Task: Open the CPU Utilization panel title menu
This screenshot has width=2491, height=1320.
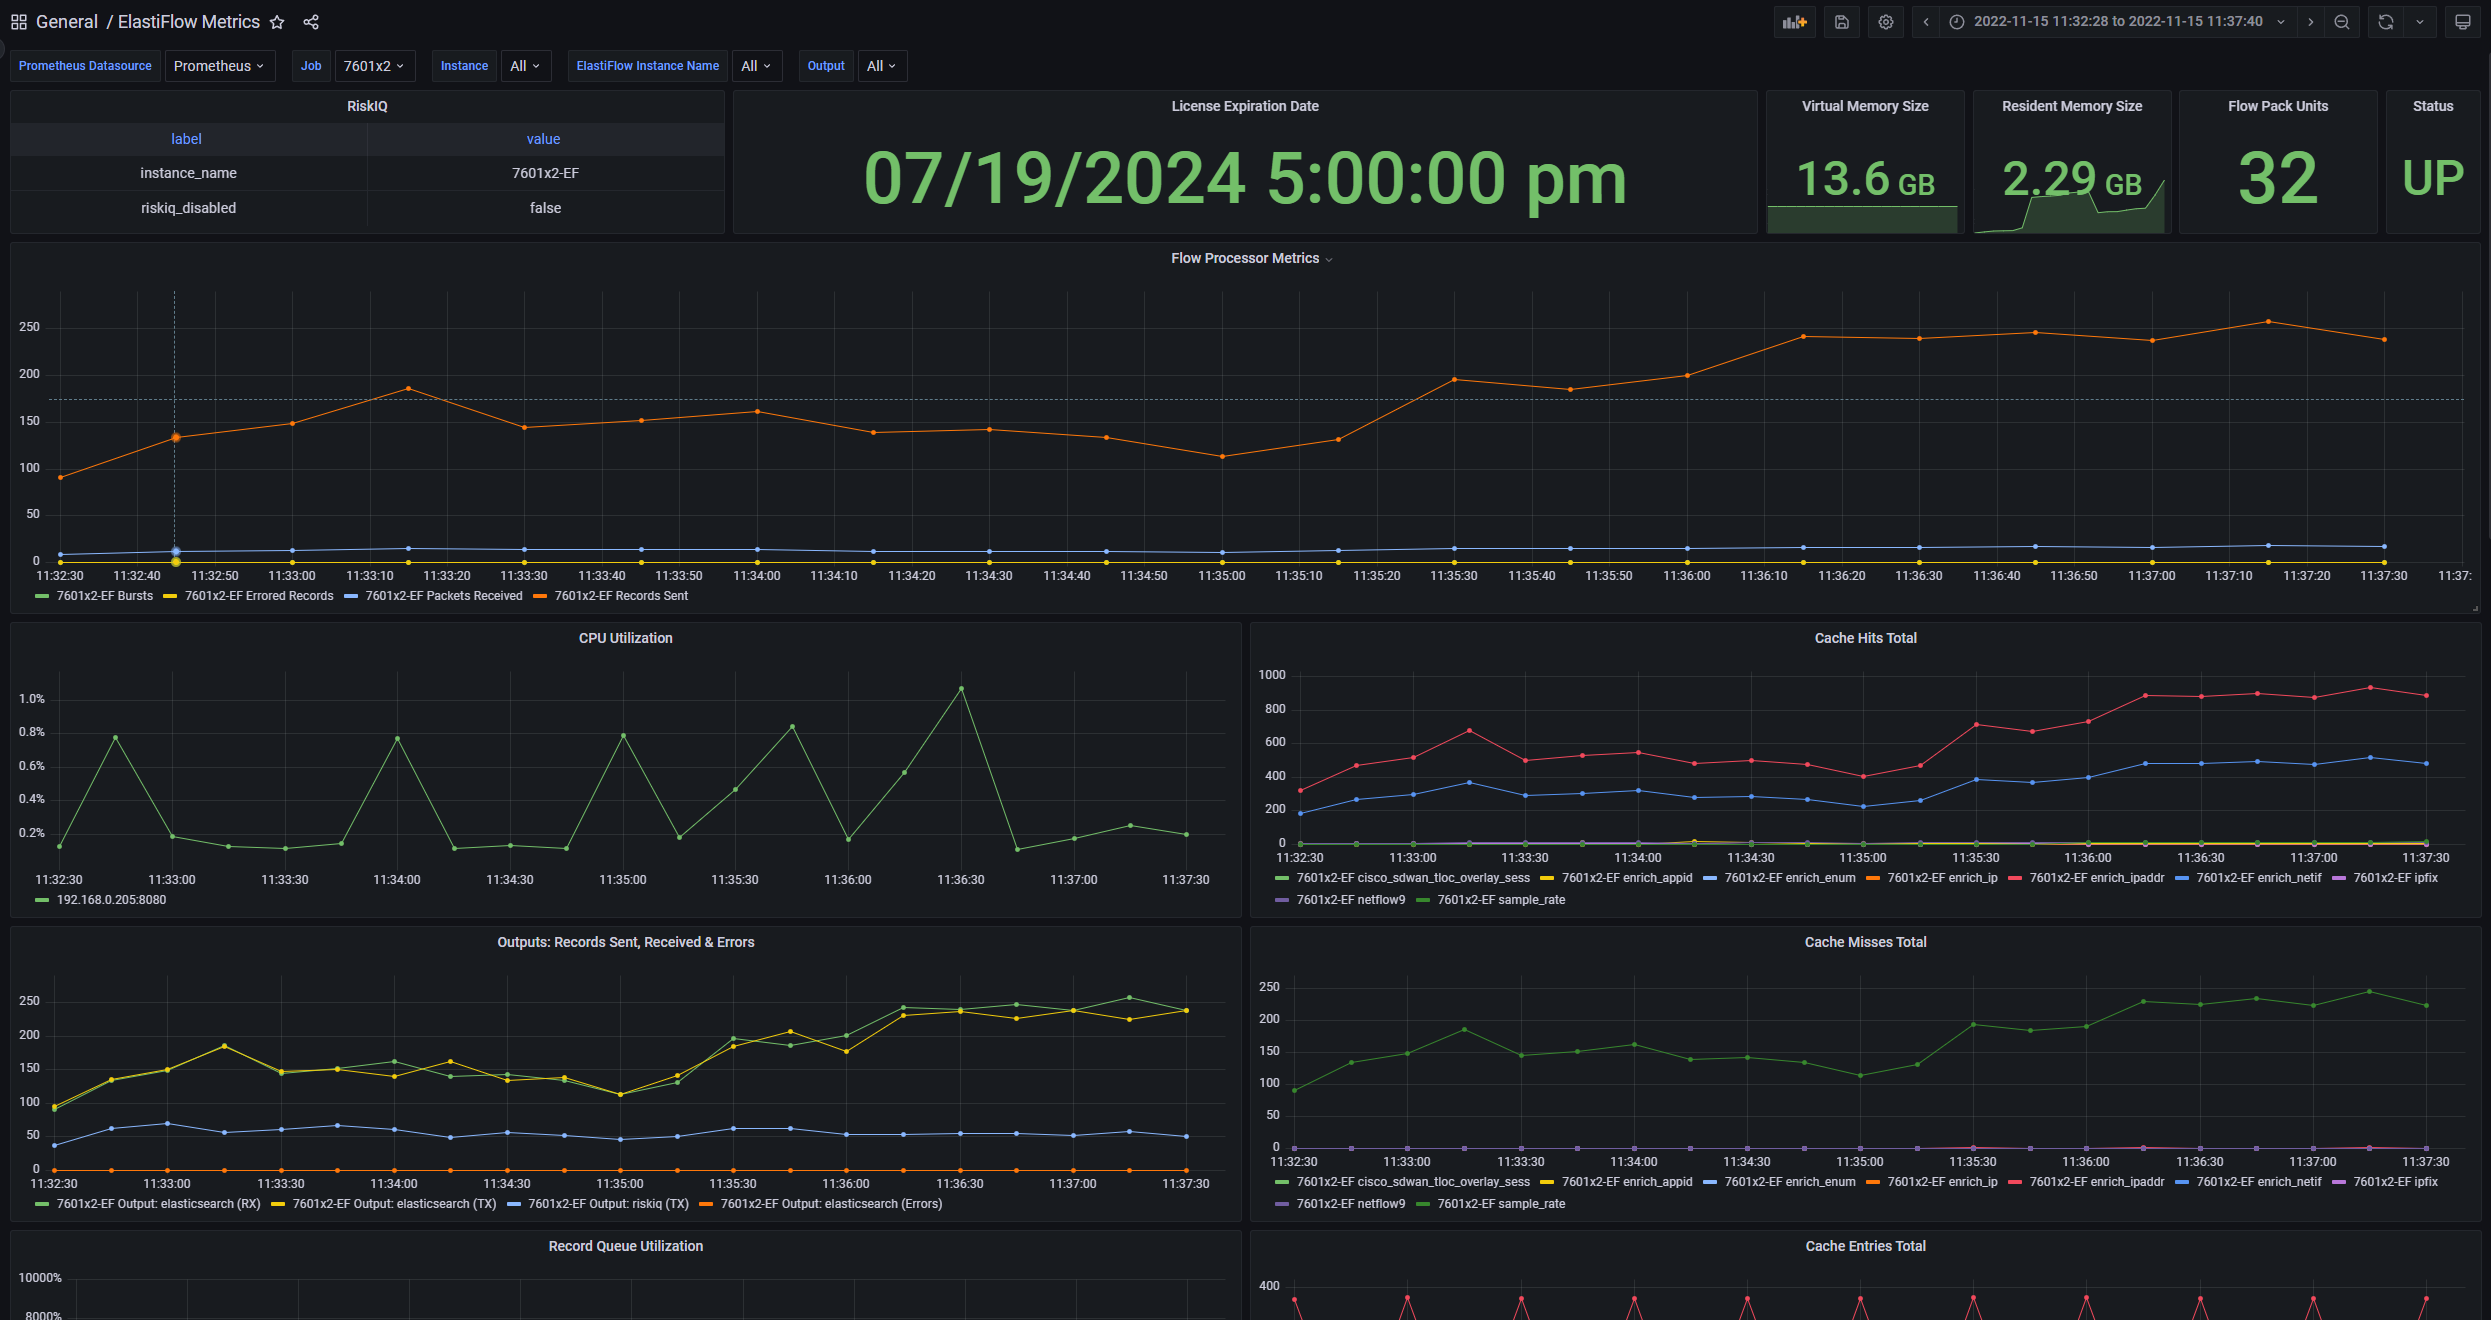Action: pyautogui.click(x=625, y=638)
